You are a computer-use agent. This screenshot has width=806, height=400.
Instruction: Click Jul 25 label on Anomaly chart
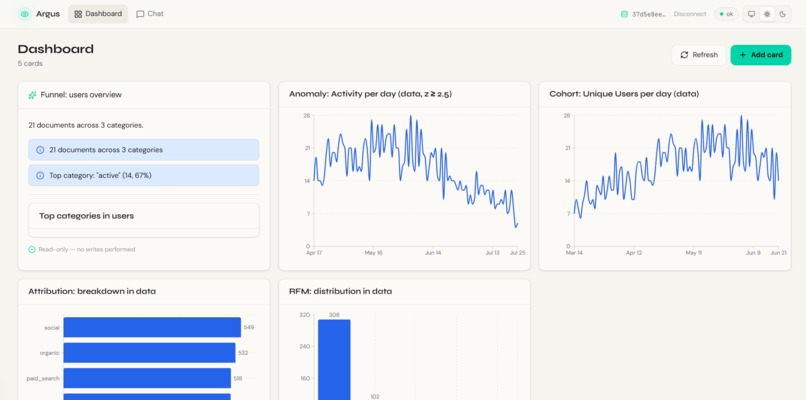click(517, 253)
